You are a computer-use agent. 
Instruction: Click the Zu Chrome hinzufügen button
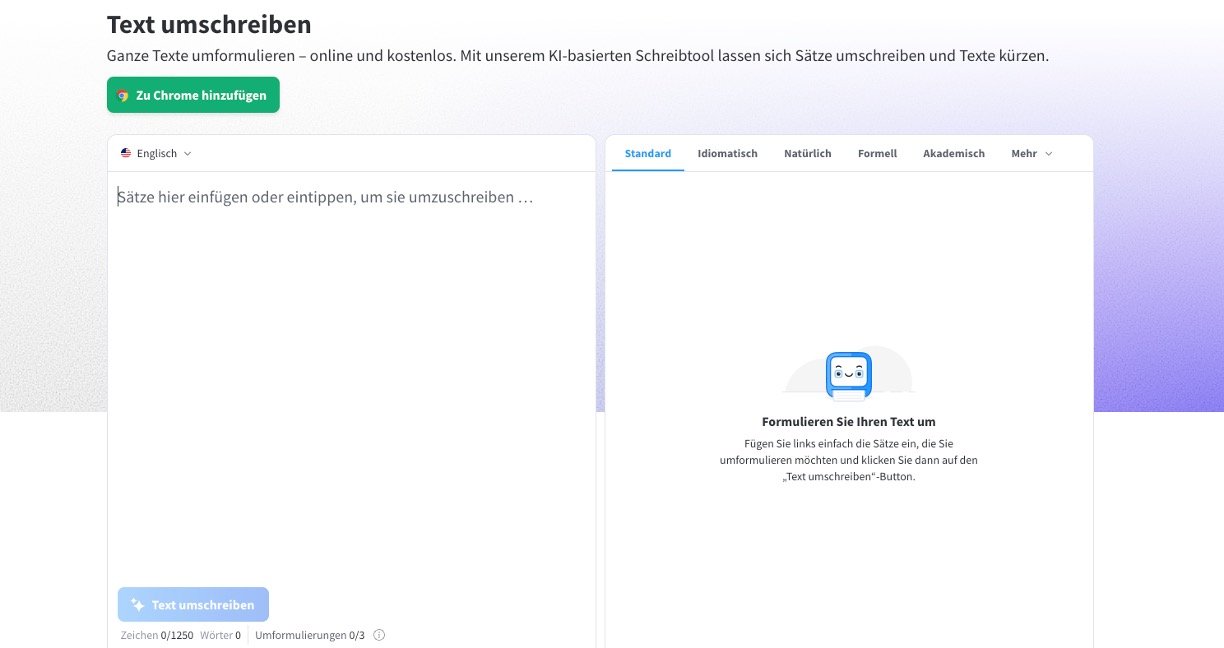point(192,94)
